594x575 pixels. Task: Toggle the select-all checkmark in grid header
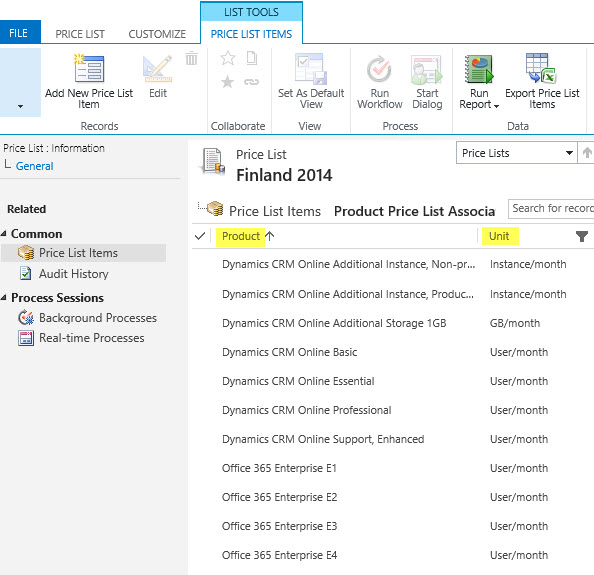[200, 236]
